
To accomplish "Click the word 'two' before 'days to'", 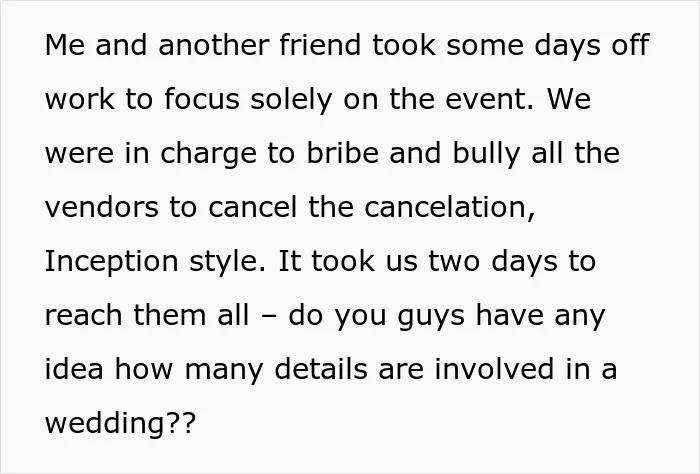I will (454, 262).
